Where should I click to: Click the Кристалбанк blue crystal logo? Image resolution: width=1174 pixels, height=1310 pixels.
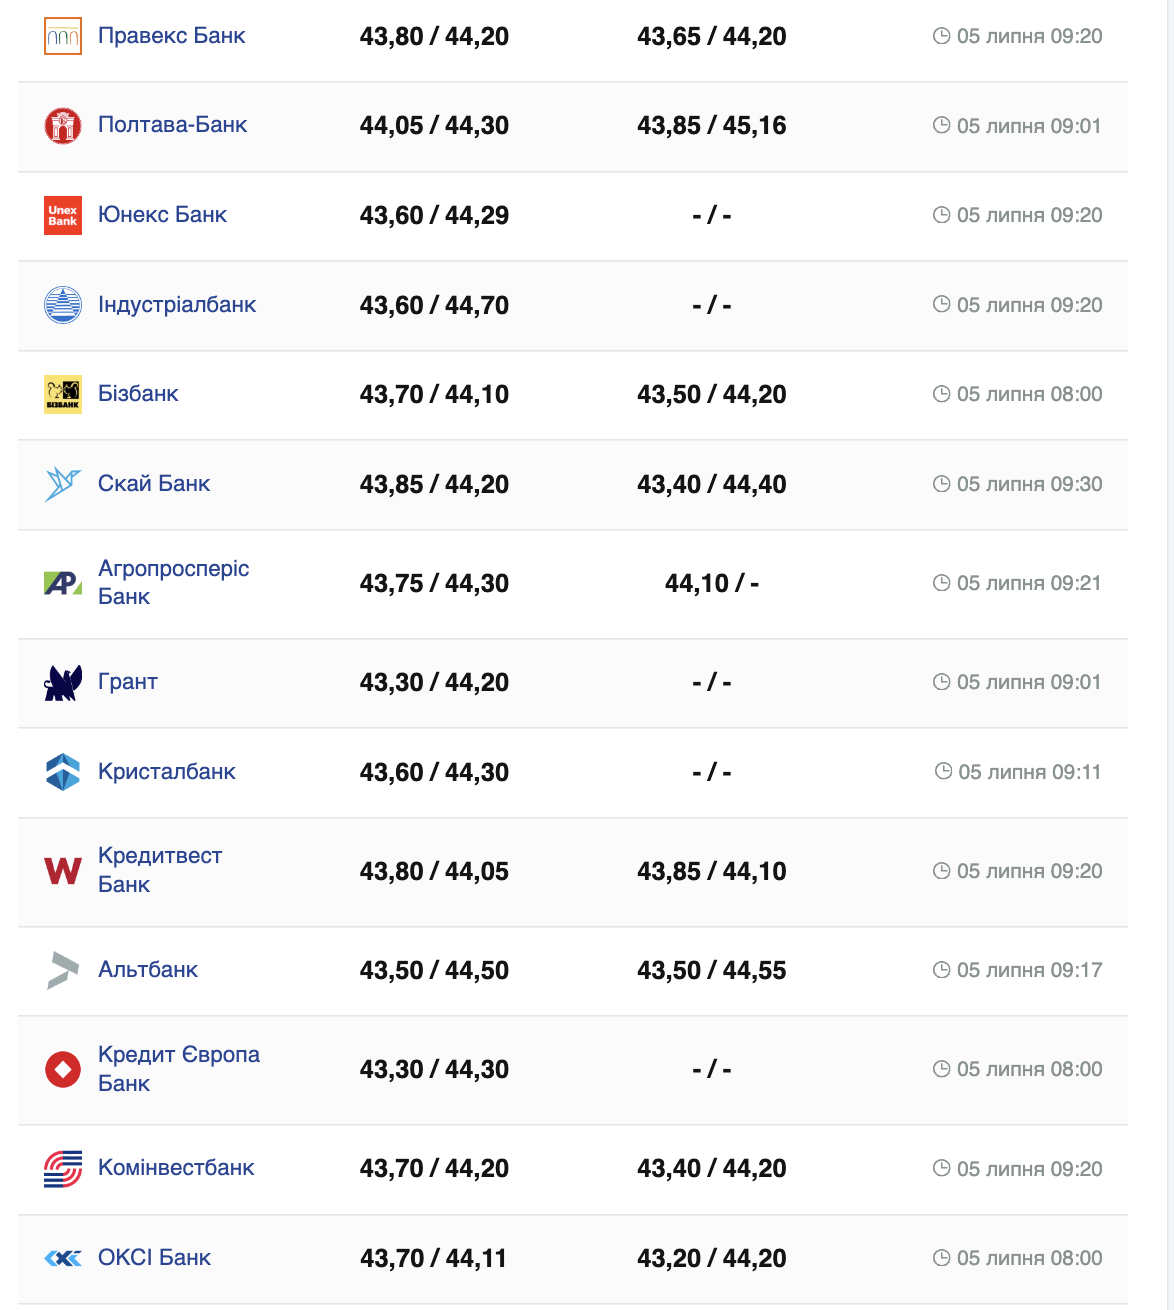pos(63,772)
